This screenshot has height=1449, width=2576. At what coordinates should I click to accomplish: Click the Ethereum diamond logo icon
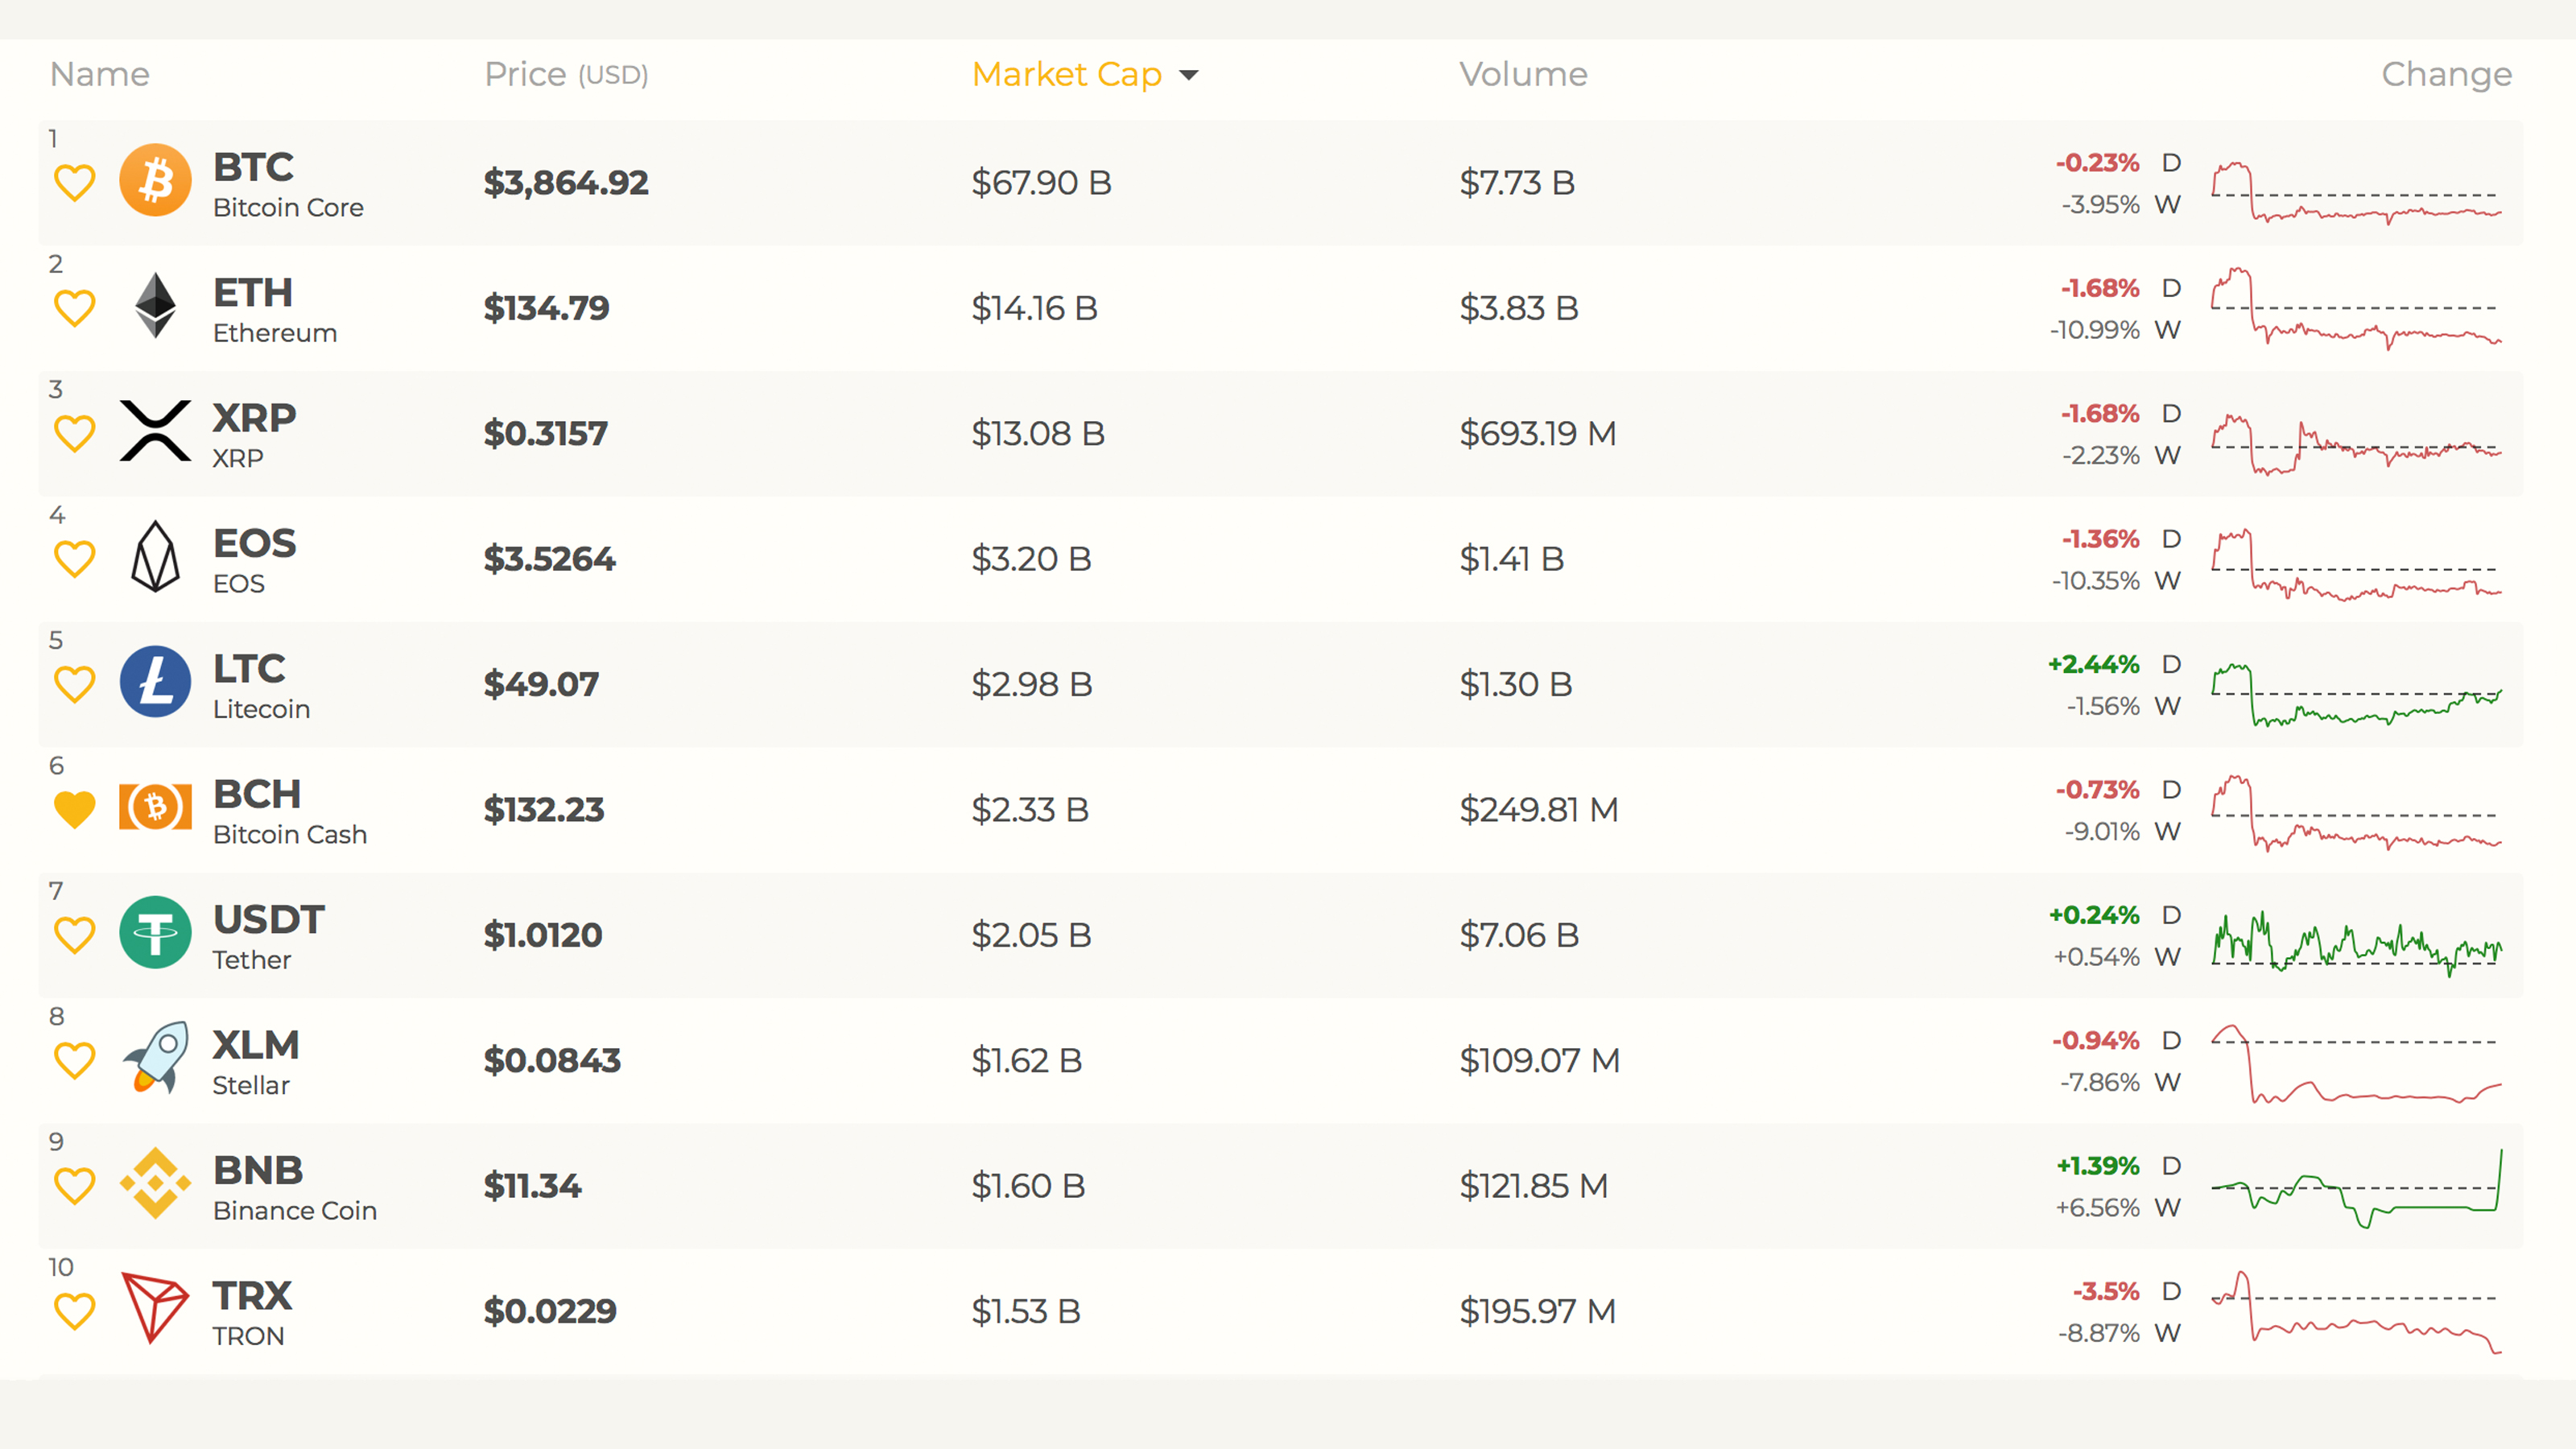(155, 306)
